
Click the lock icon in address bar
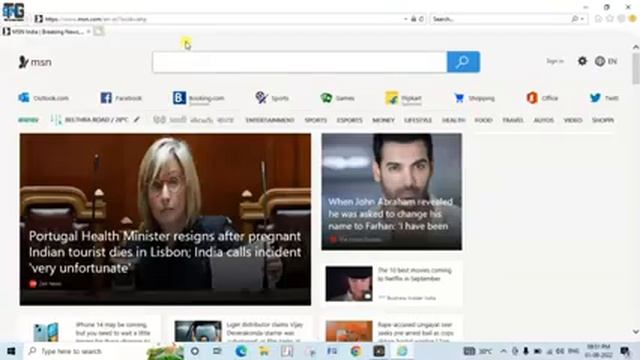(413, 19)
